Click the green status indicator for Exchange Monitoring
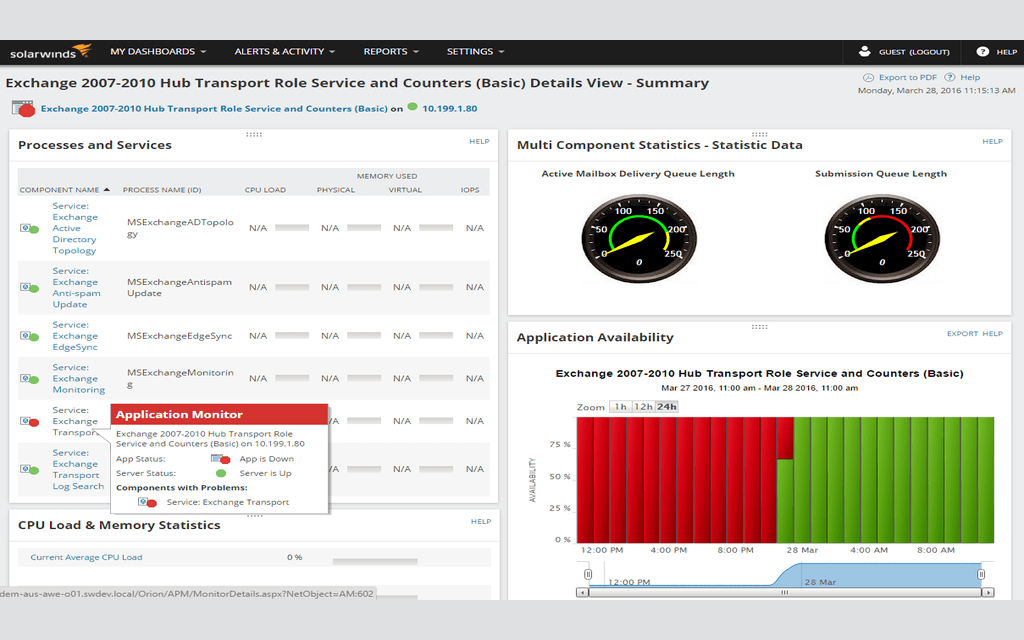Screen dimensions: 1024x640 coord(29,378)
